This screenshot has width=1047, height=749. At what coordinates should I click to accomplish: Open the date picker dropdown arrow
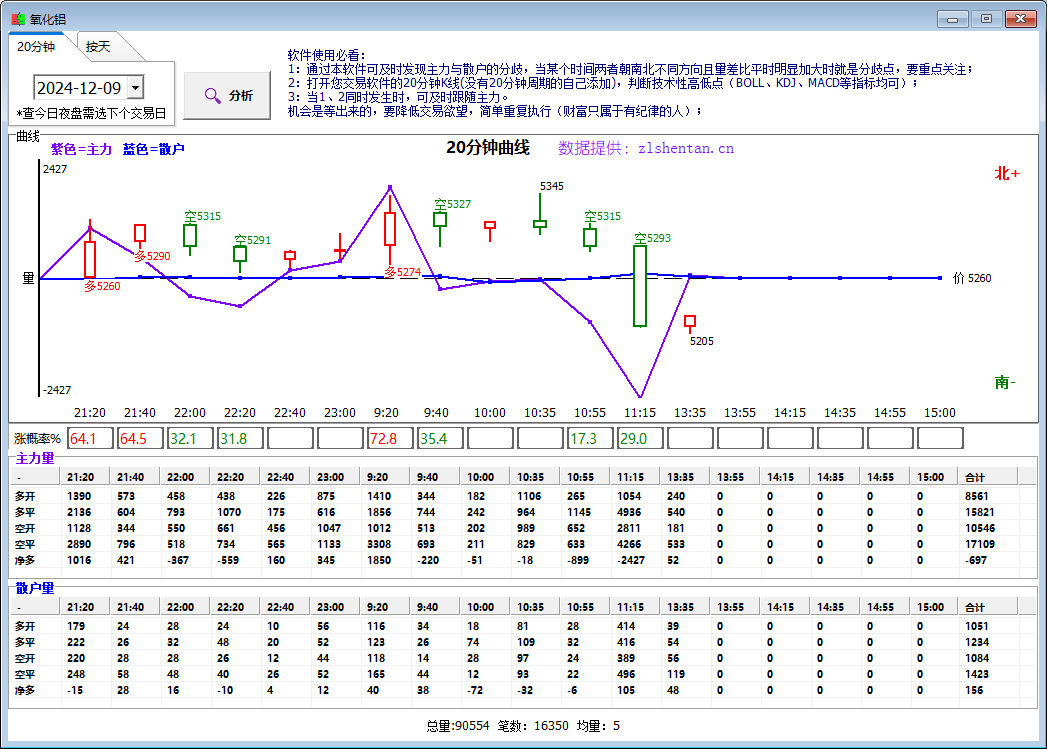point(136,87)
